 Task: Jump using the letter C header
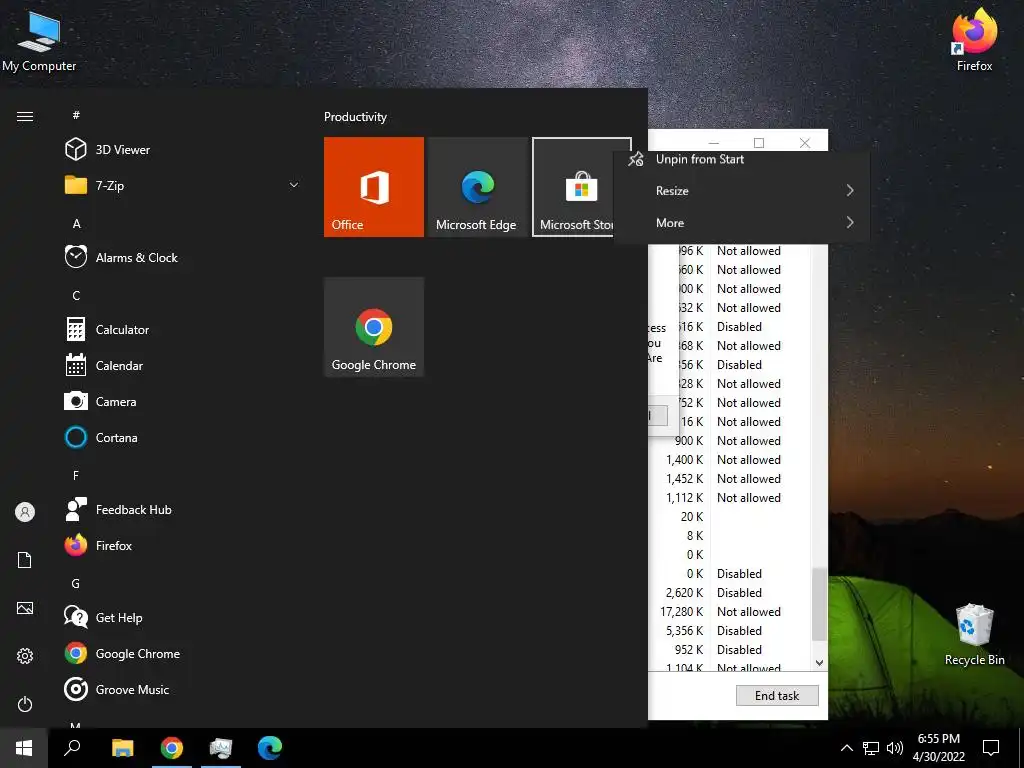[x=76, y=296]
